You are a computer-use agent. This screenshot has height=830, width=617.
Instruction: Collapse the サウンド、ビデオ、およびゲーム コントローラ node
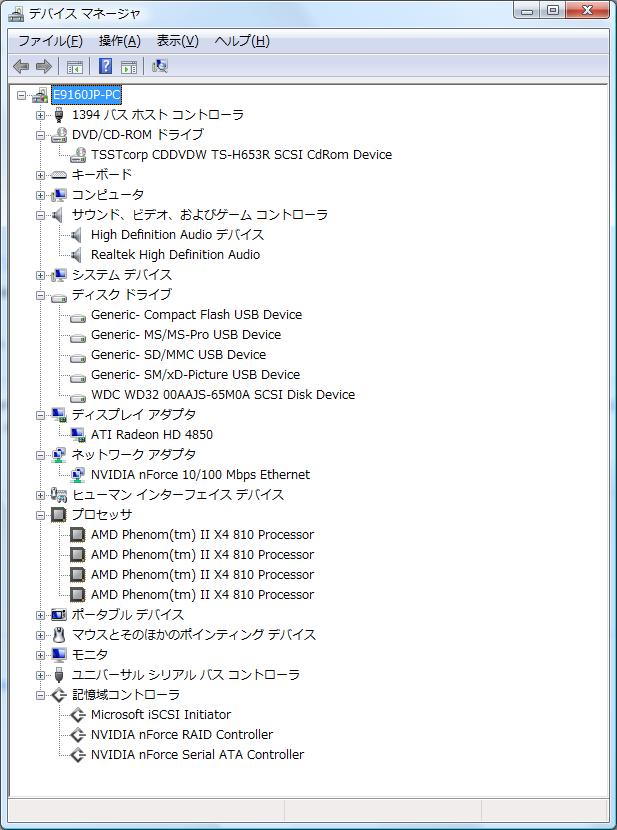40,215
